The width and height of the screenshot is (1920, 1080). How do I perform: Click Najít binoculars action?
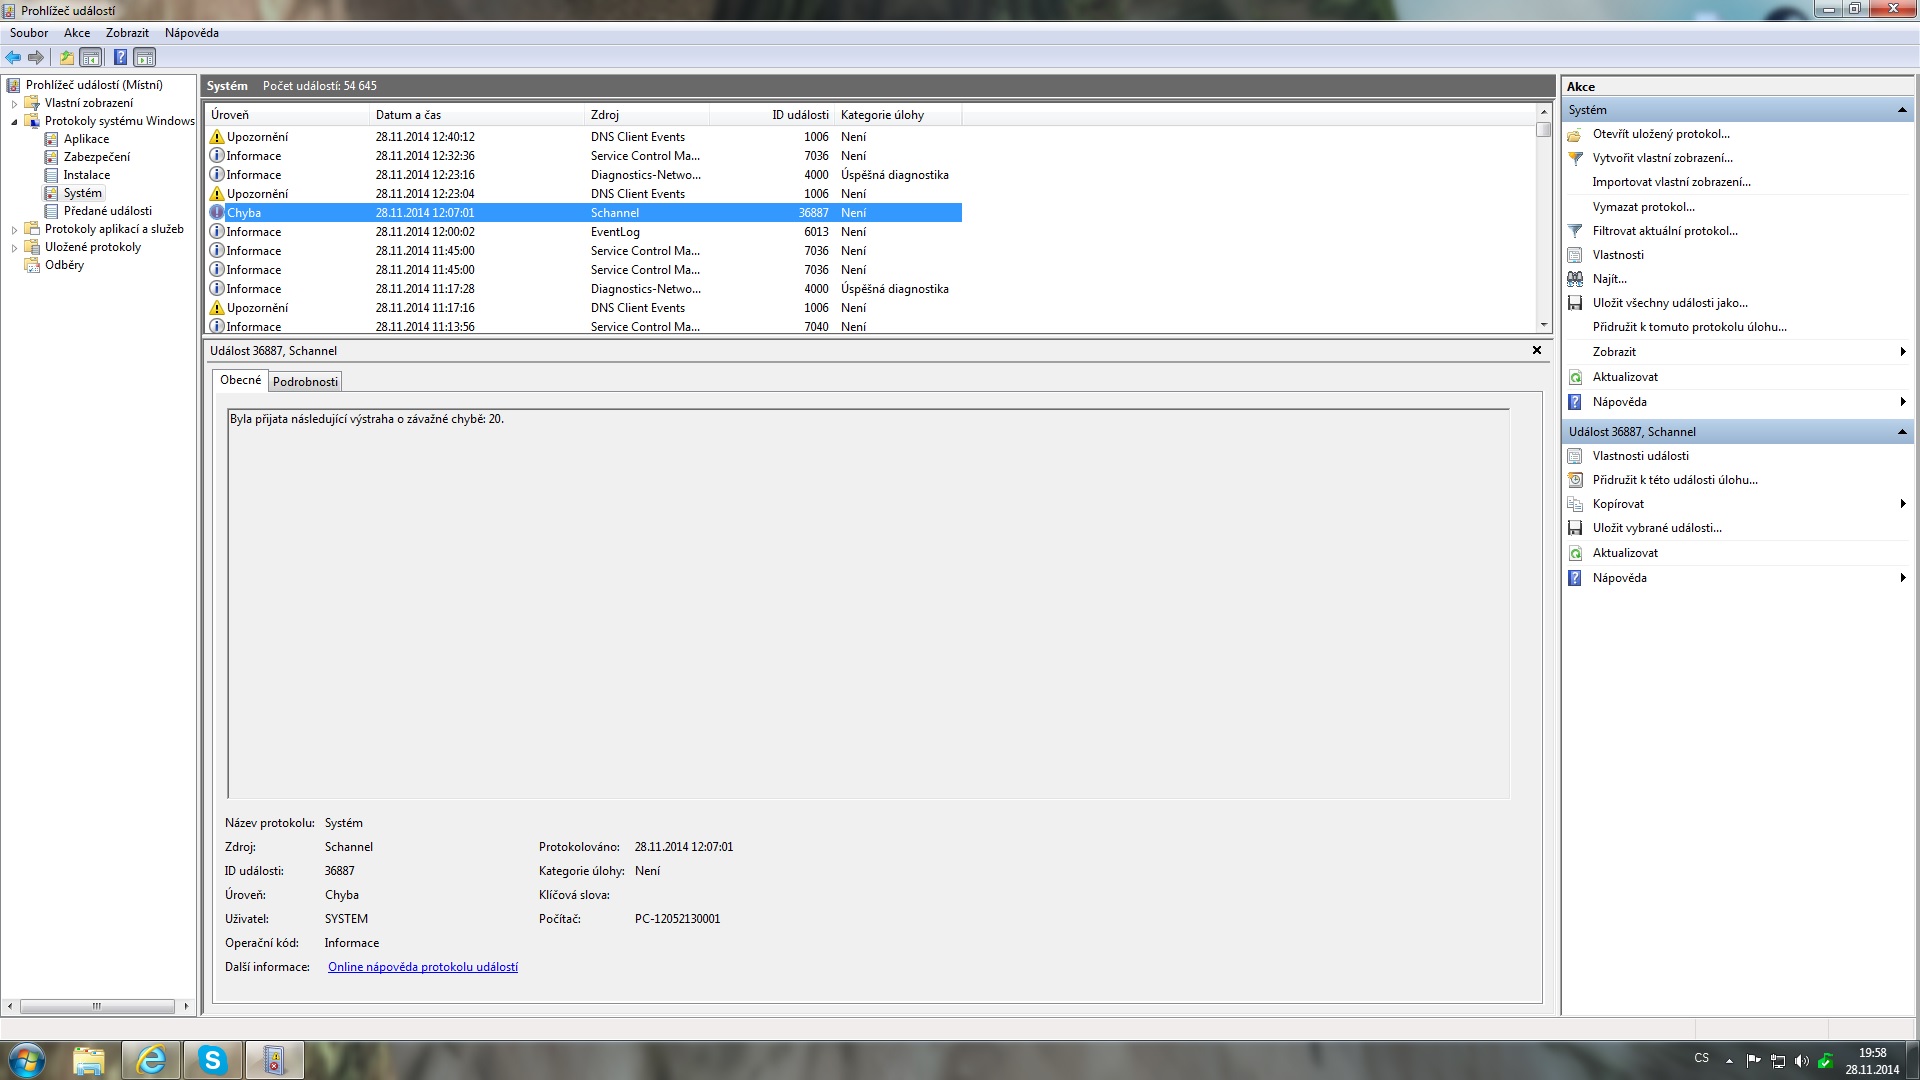pos(1609,279)
